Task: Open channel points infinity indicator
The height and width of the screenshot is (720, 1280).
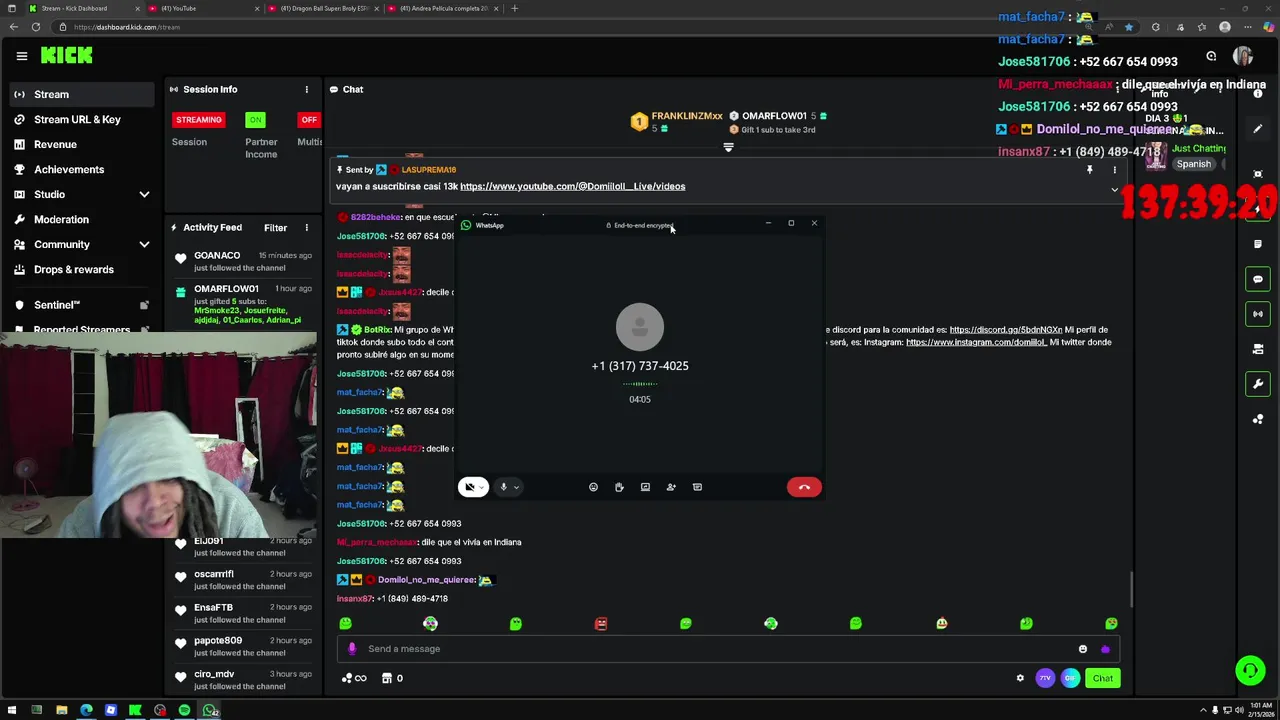Action: [x=354, y=678]
